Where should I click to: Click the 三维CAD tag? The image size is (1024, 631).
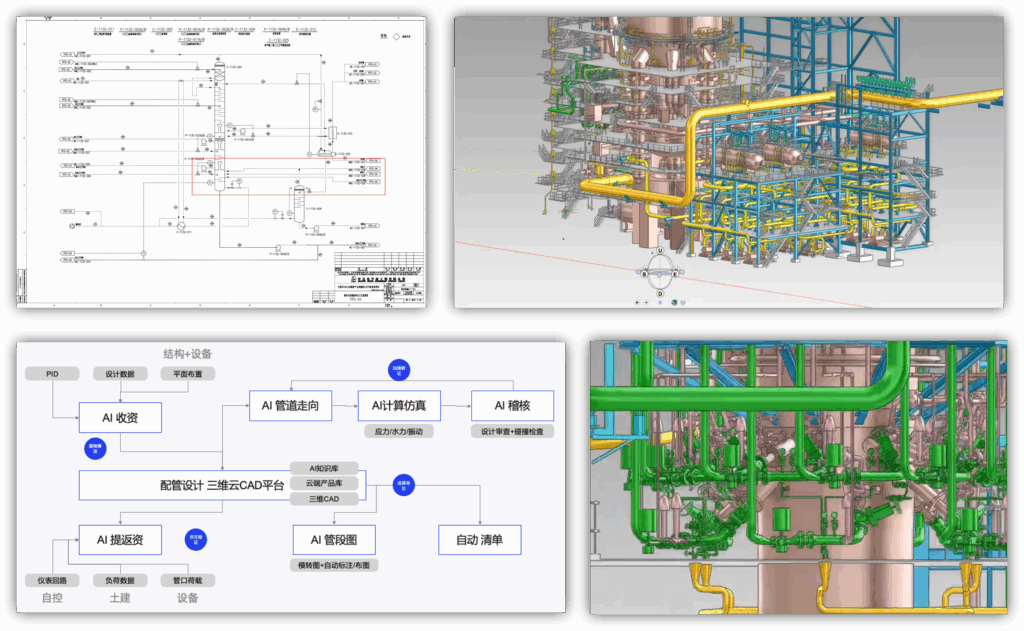pos(326,498)
